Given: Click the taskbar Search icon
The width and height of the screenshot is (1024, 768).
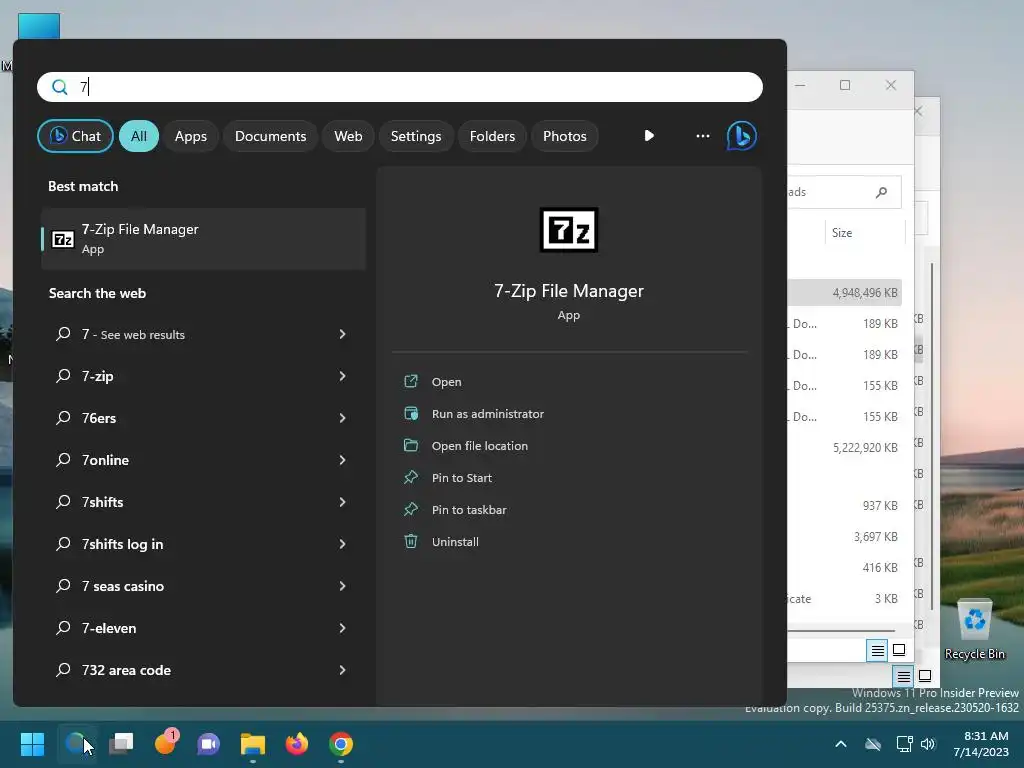Looking at the screenshot, I should pyautogui.click(x=76, y=744).
